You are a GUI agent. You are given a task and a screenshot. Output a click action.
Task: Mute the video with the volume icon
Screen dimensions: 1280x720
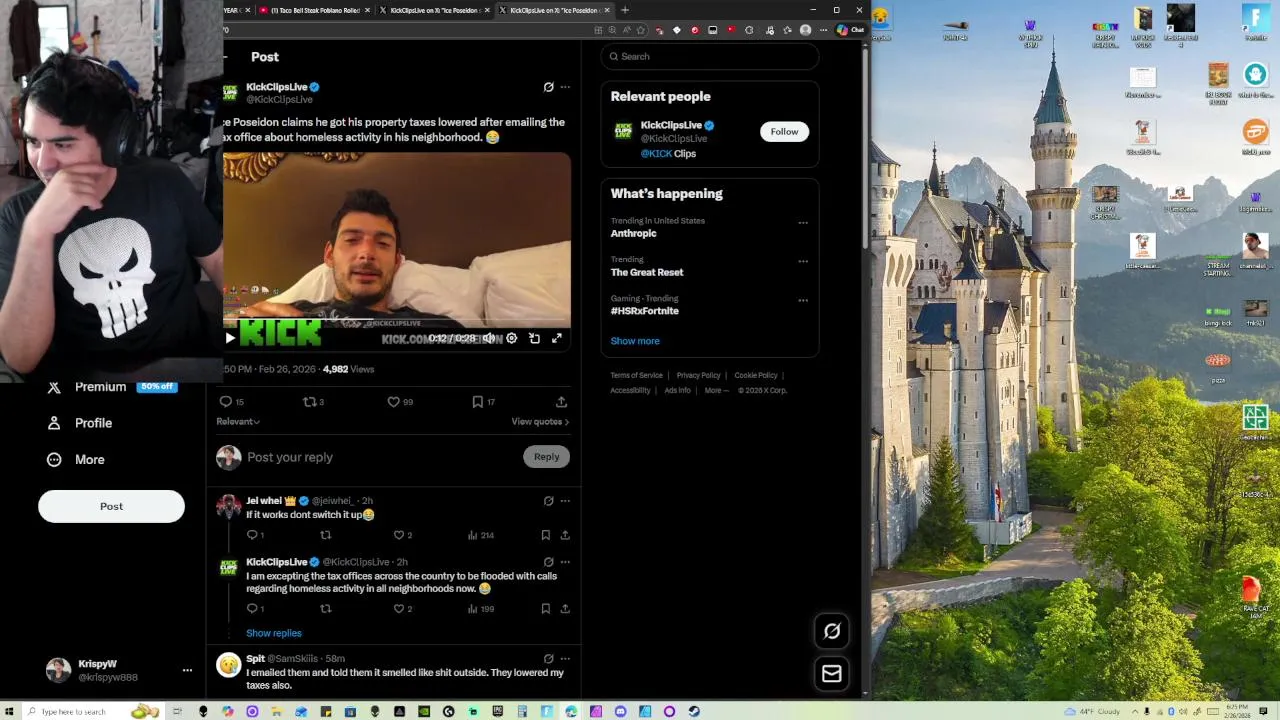489,338
